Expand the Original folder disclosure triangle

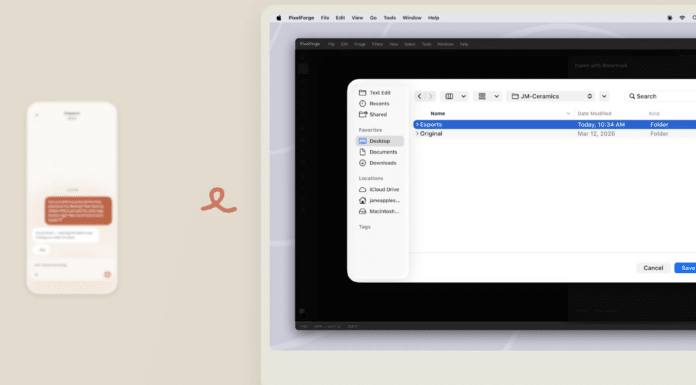417,133
